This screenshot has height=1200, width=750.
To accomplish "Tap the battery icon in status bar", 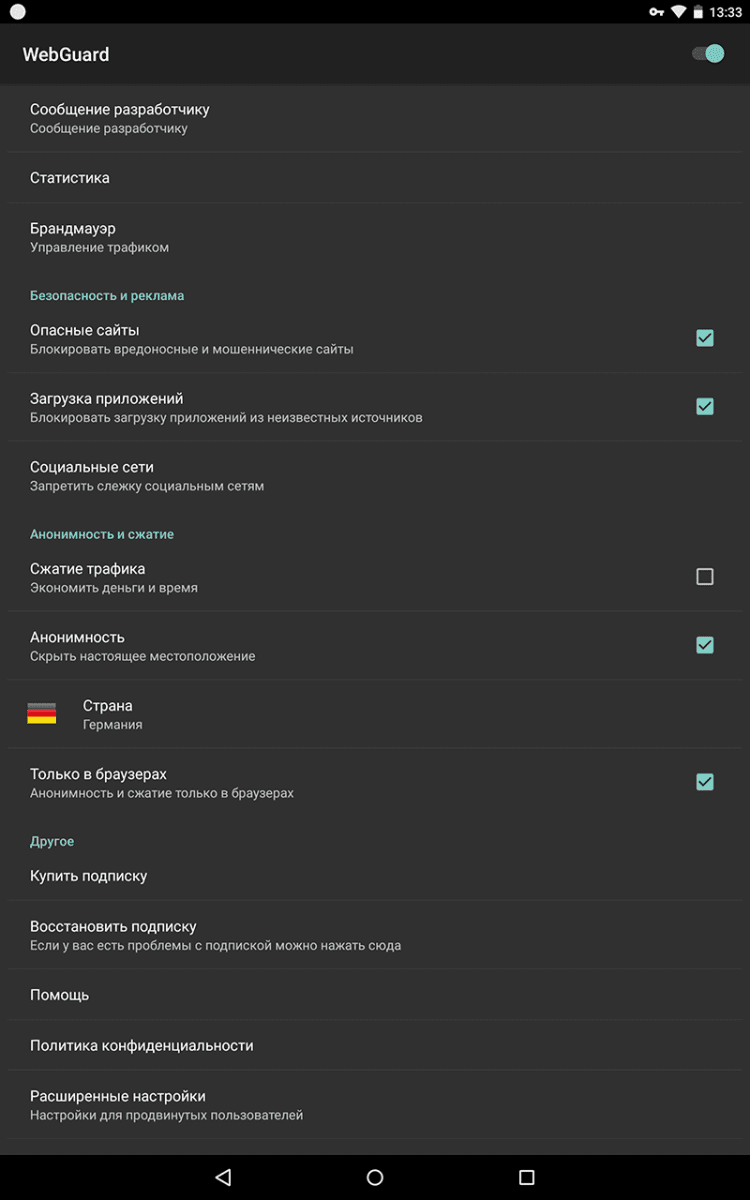I will coord(698,12).
